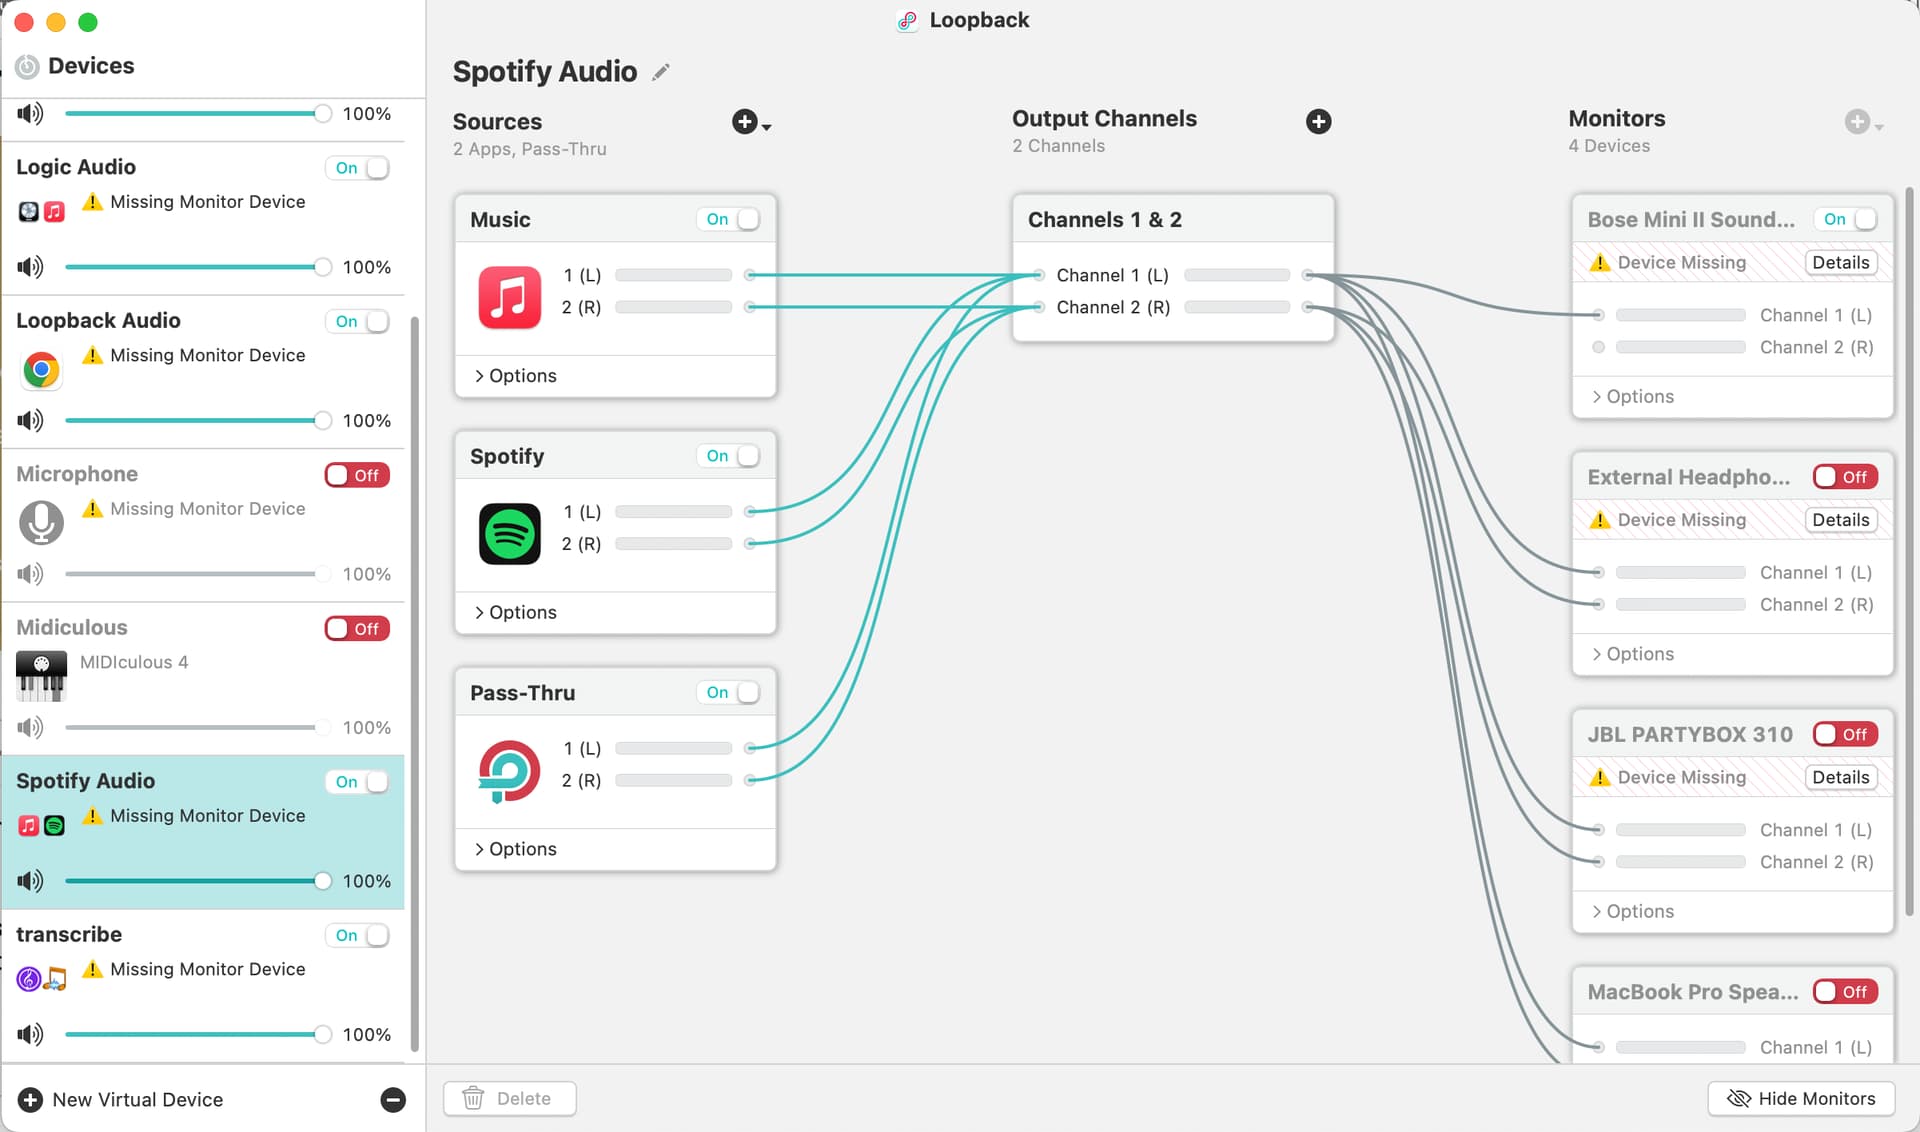The width and height of the screenshot is (1920, 1132).
Task: Click the Spotify app icon in Sources
Action: pos(509,534)
